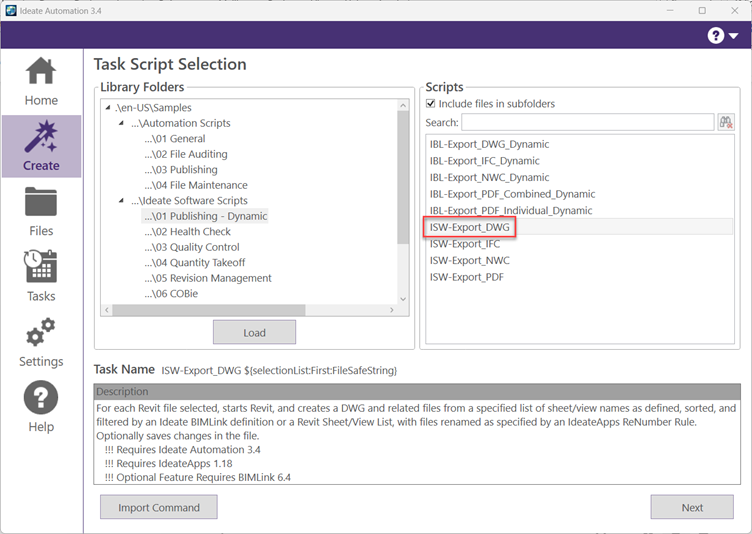The width and height of the screenshot is (752, 534).
Task: Click the Description header bar
Action: pyautogui.click(x=417, y=392)
